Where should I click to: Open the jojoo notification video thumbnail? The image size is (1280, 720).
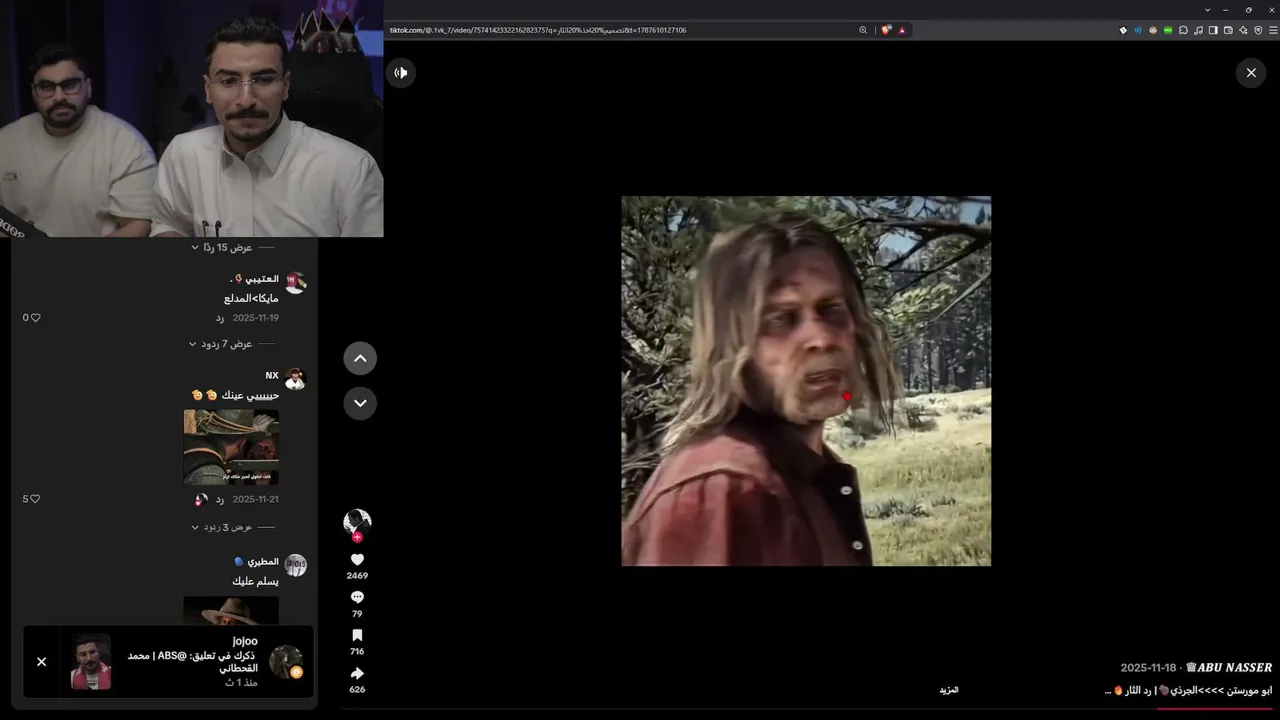[91, 661]
